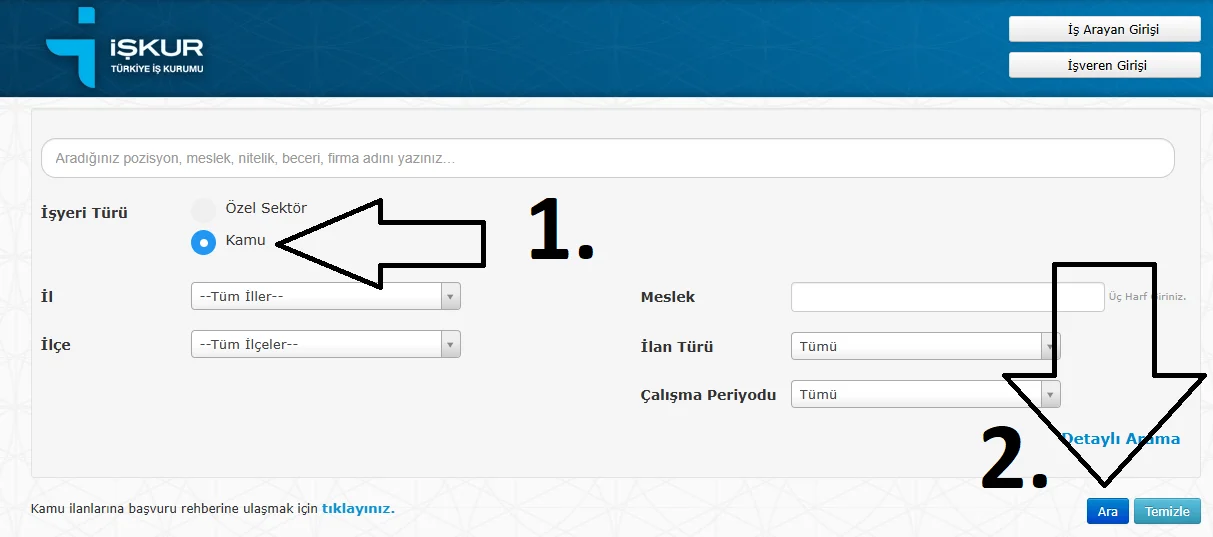Select the Özel Sektör radio button

204,209
